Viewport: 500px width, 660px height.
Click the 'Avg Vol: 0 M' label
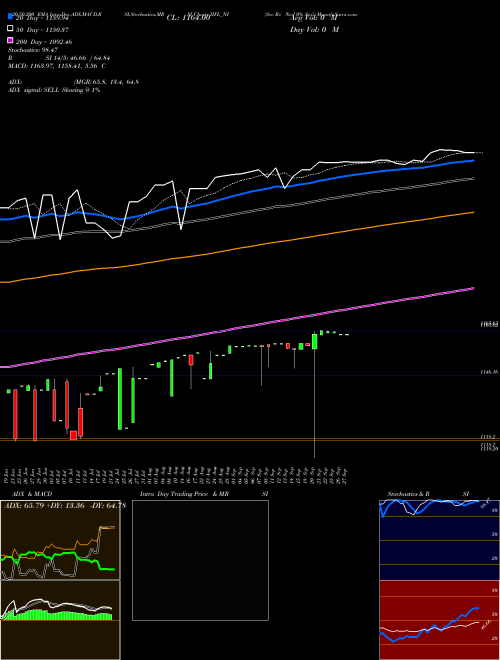[314, 18]
